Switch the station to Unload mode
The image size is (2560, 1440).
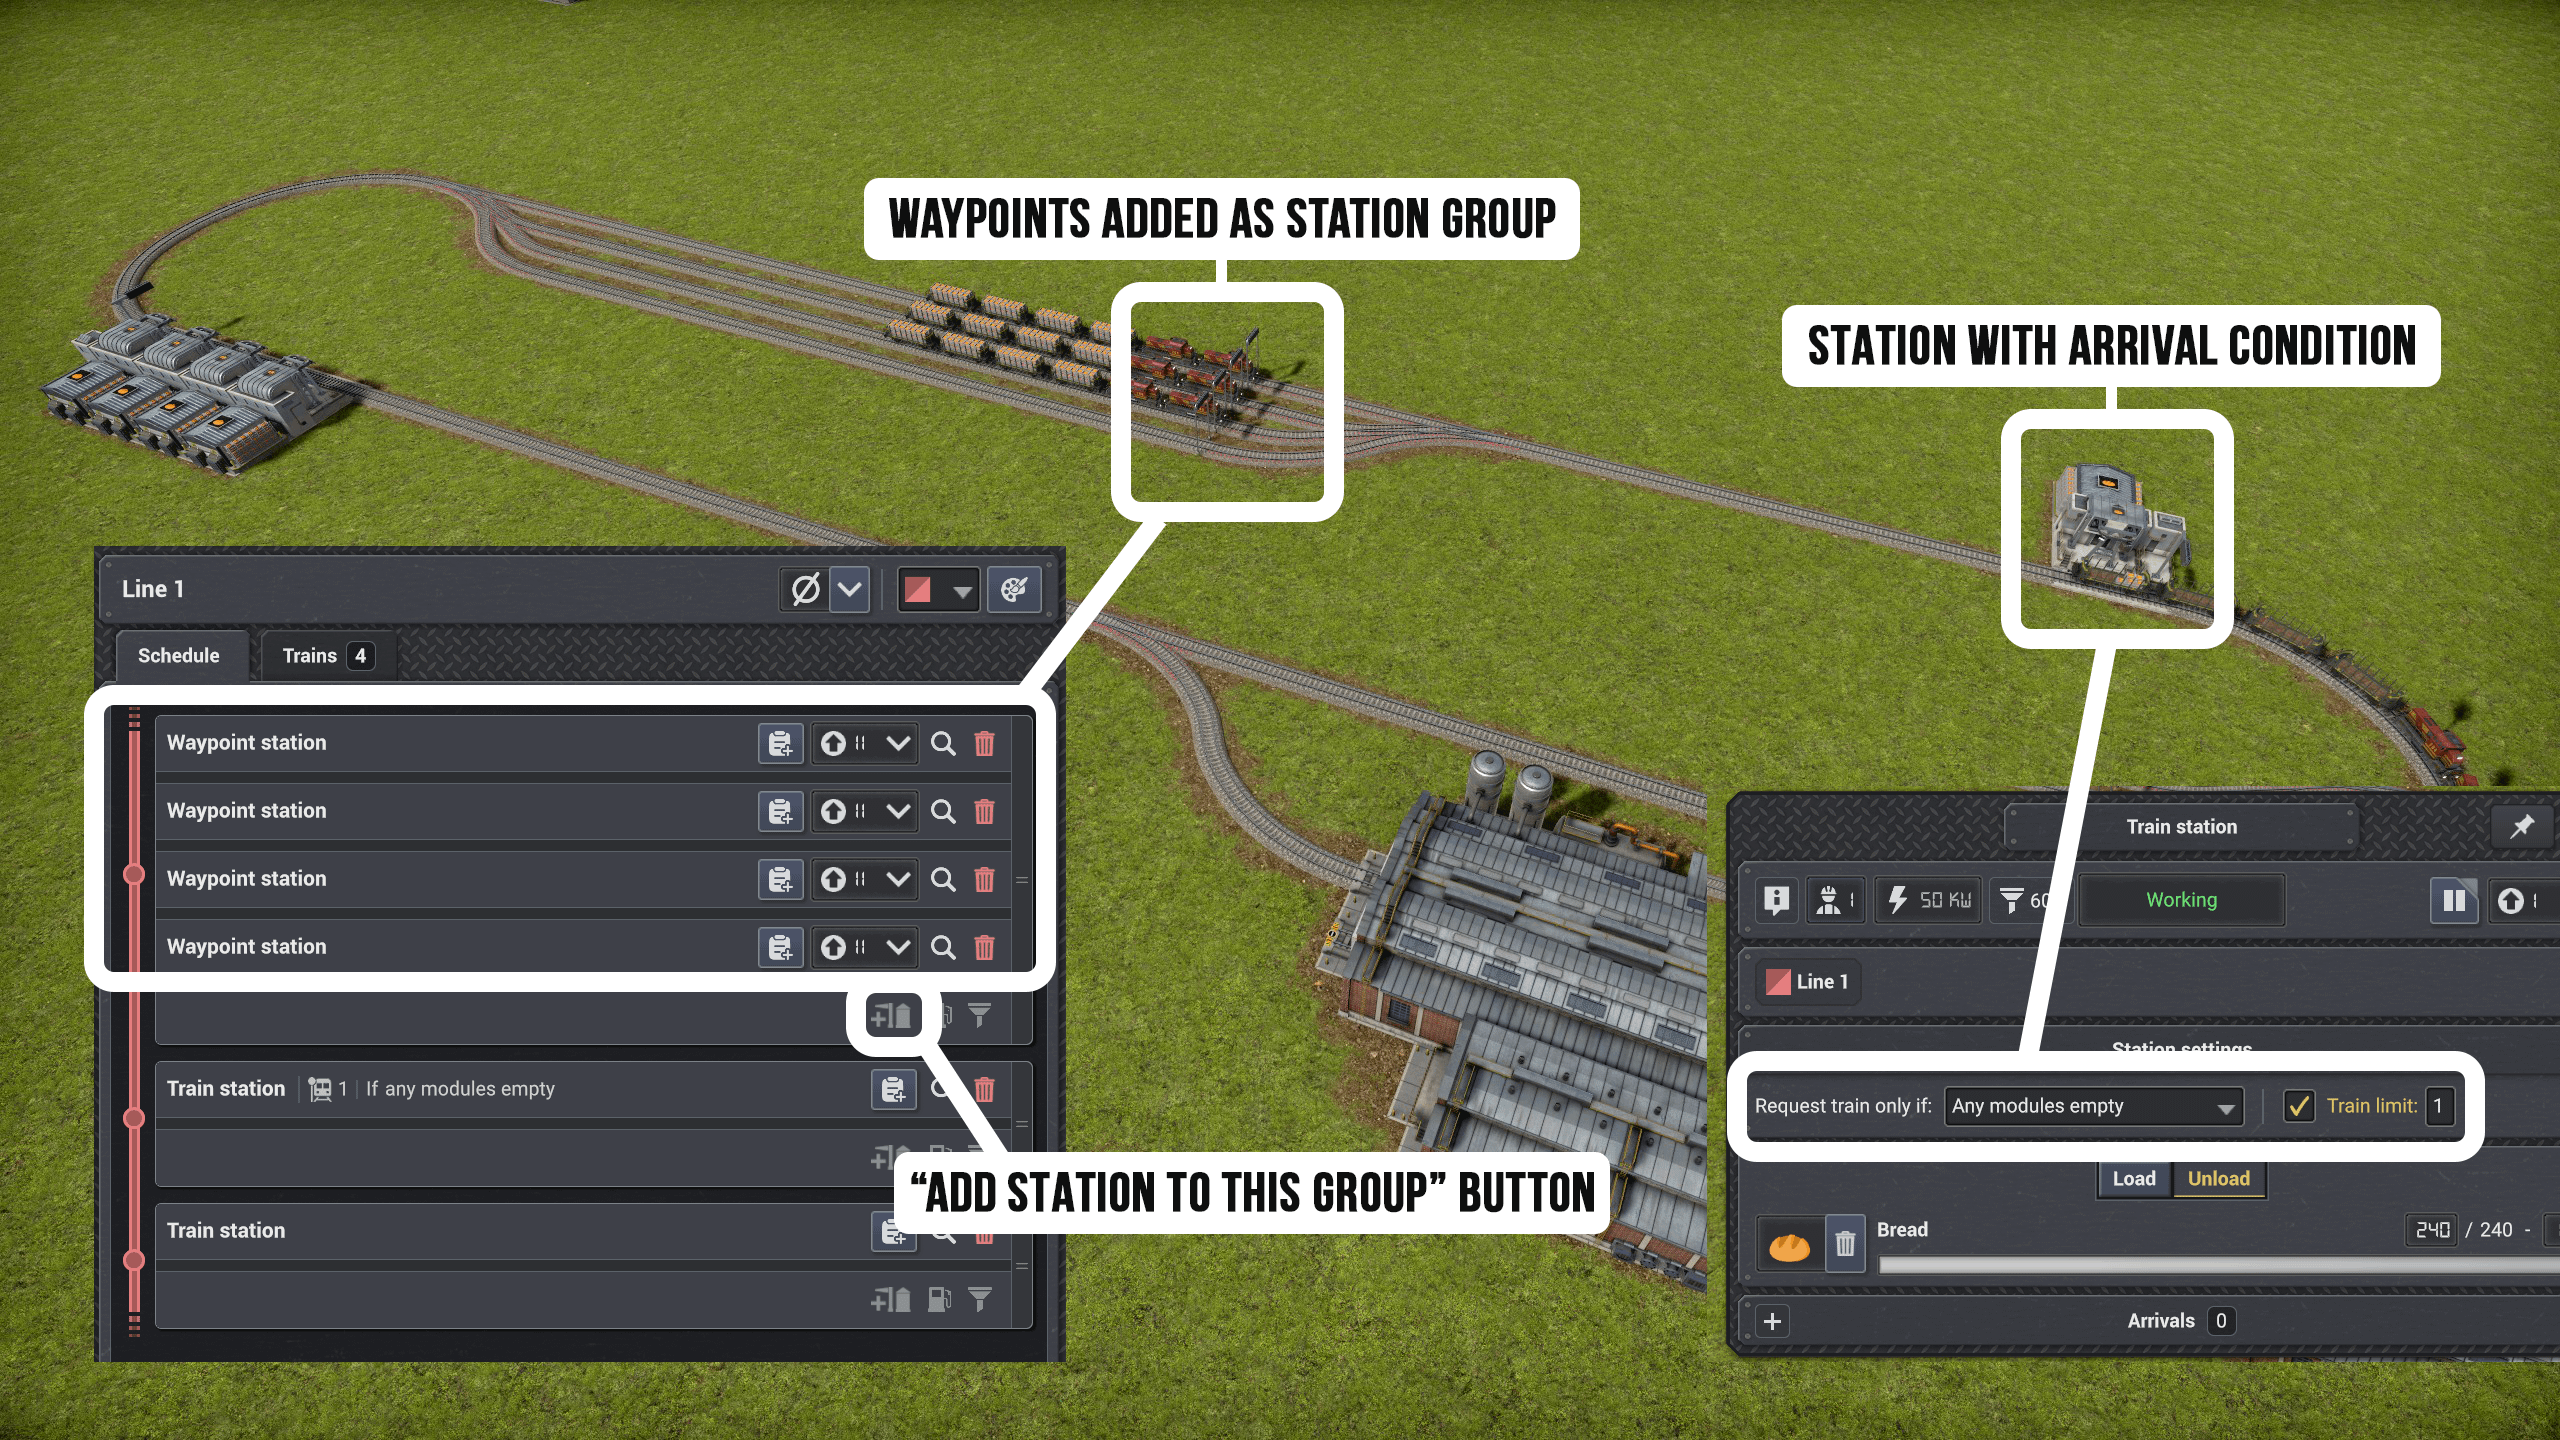pyautogui.click(x=2218, y=1179)
